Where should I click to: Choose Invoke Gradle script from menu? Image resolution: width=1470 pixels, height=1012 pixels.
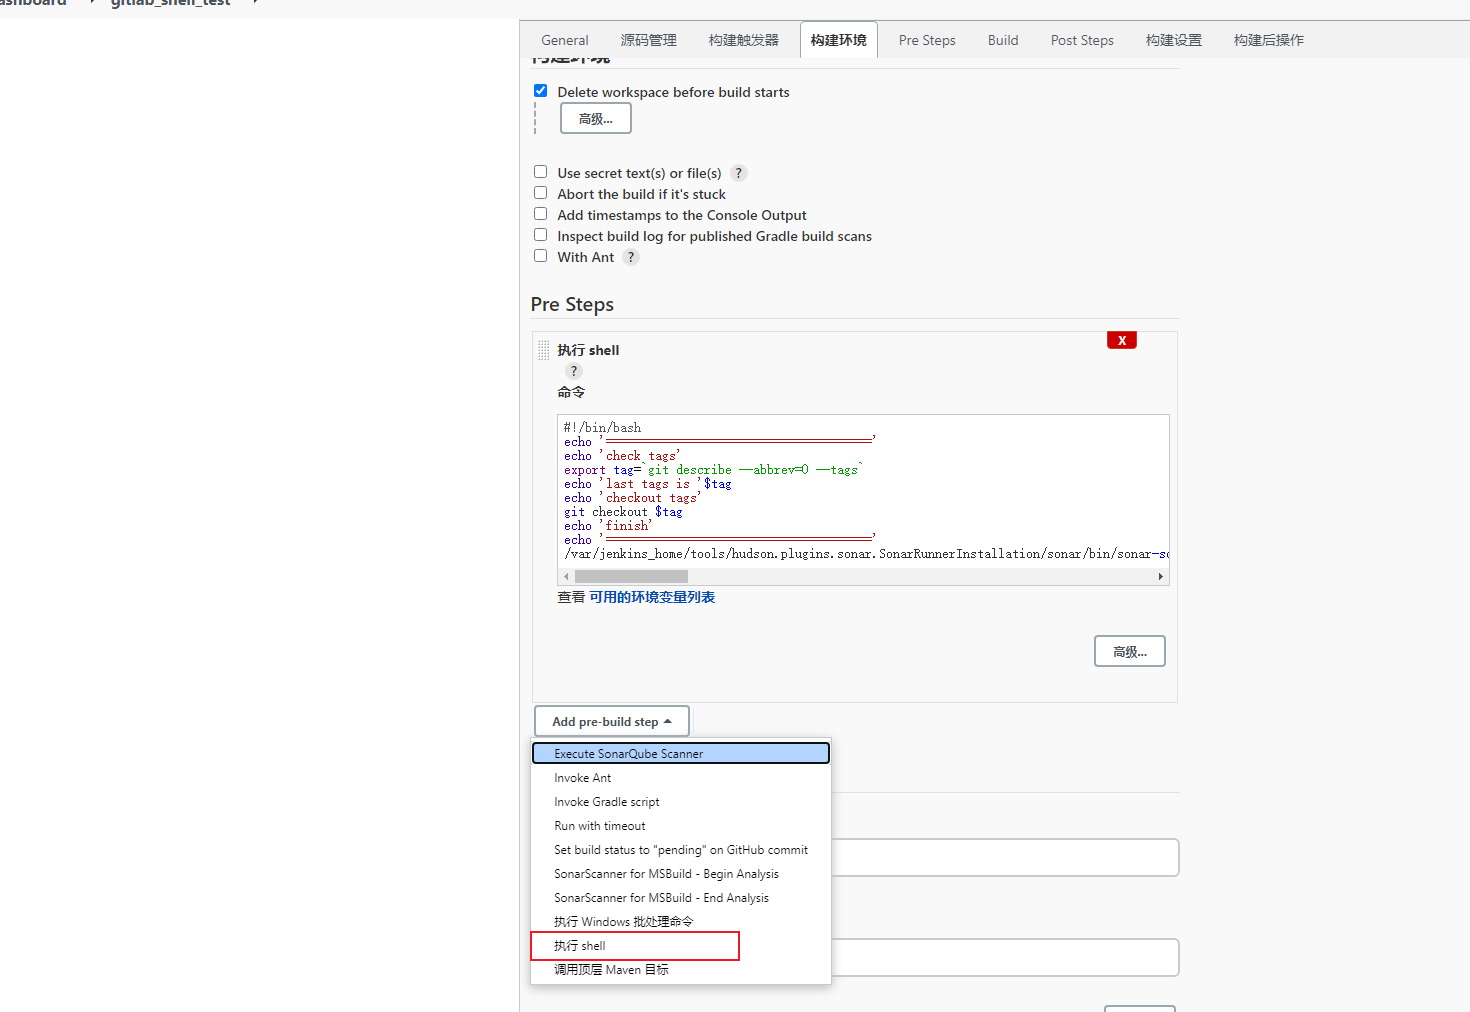[x=681, y=802]
